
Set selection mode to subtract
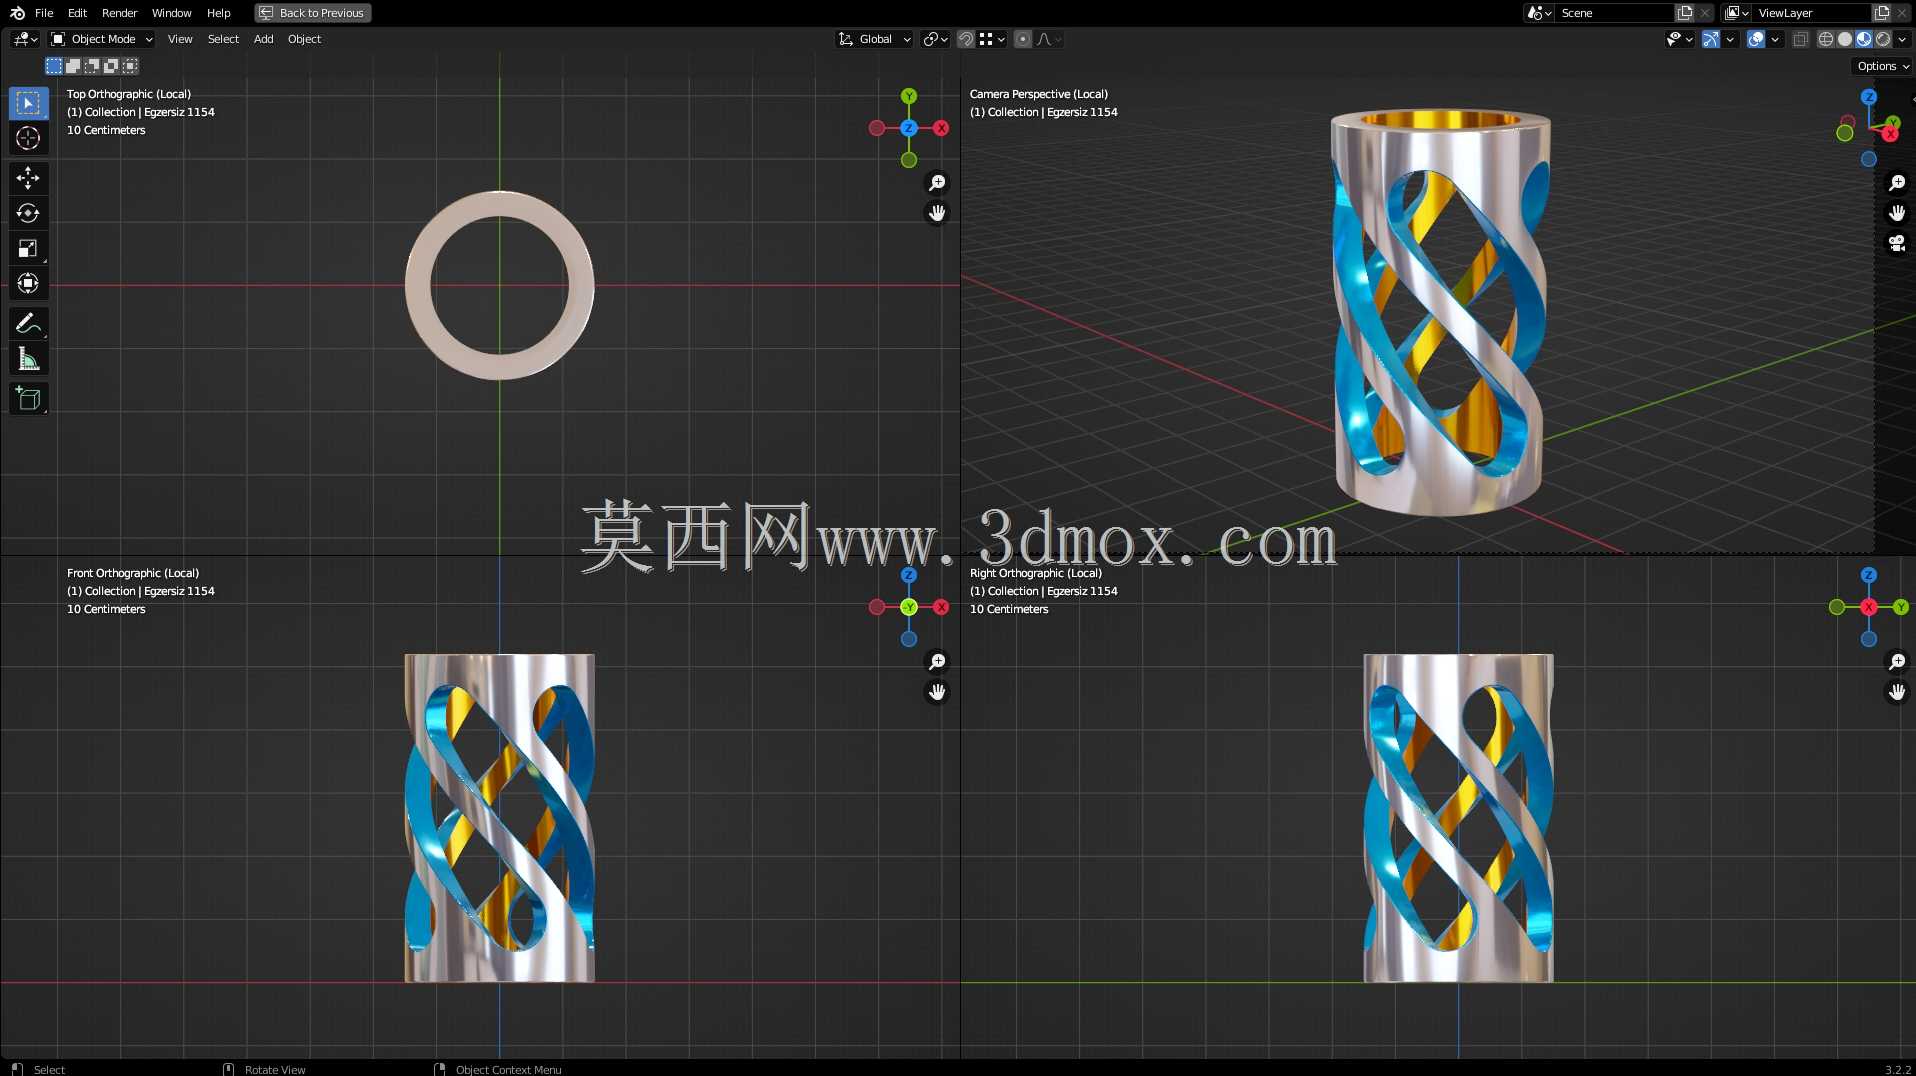(92, 66)
